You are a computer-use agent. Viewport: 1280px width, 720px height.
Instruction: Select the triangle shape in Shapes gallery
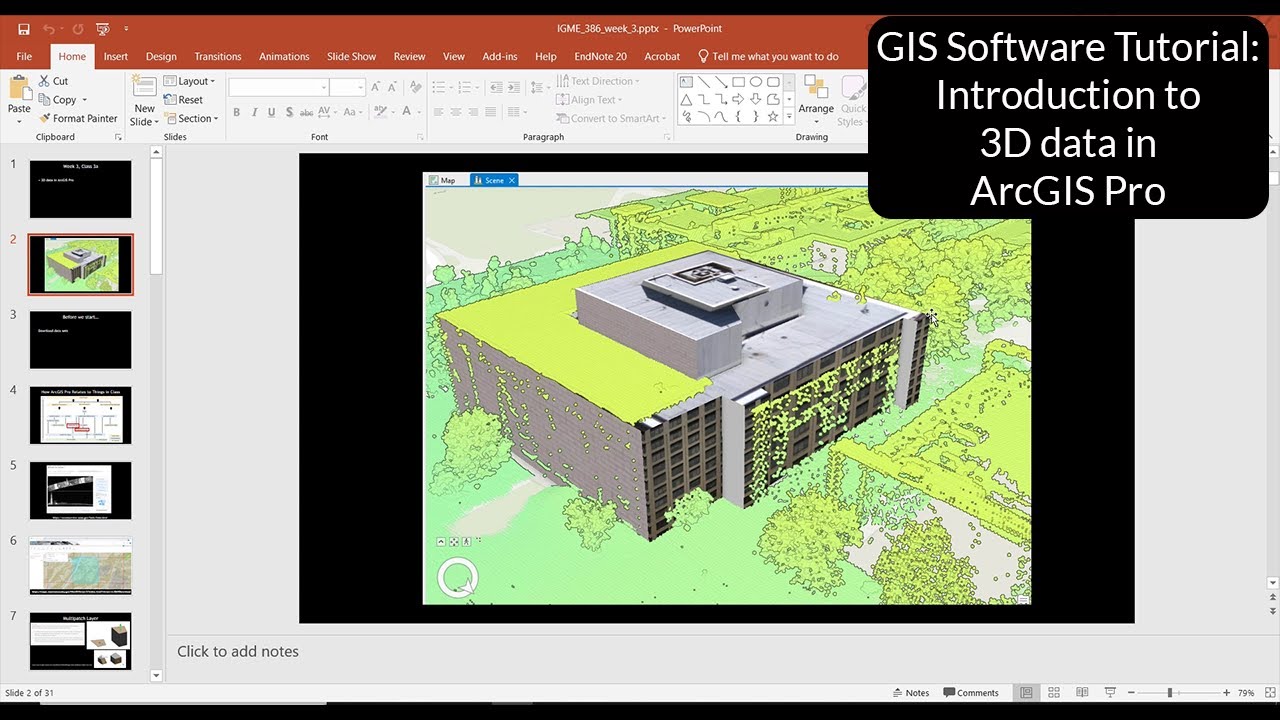pyautogui.click(x=686, y=99)
